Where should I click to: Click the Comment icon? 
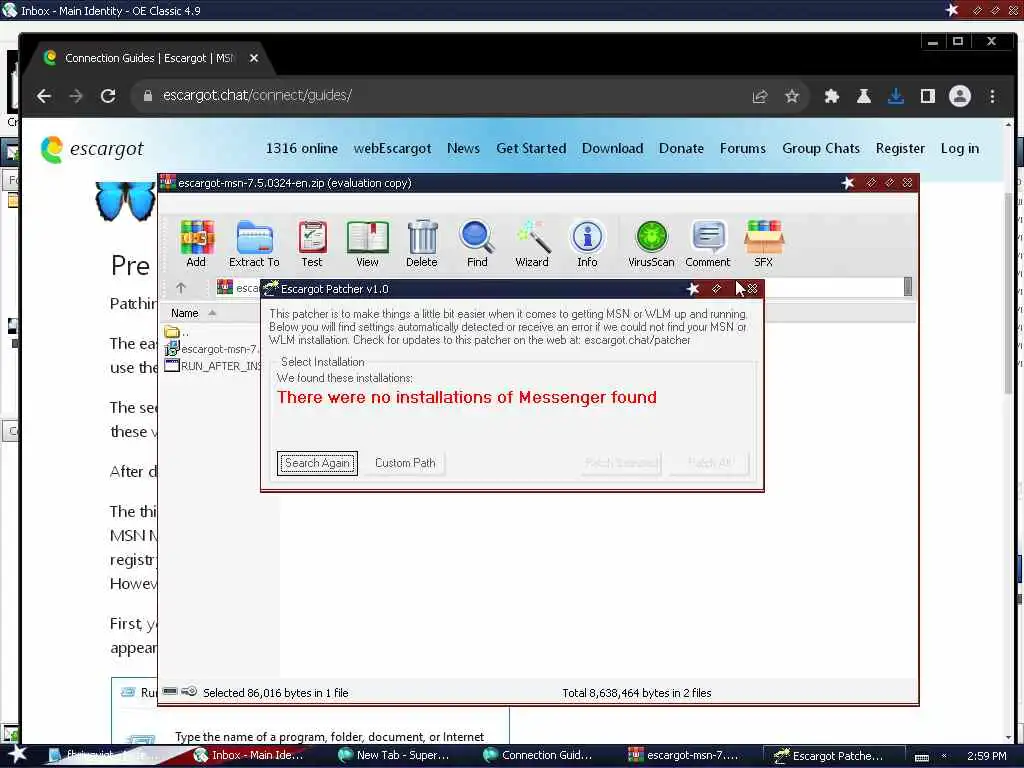coord(708,244)
